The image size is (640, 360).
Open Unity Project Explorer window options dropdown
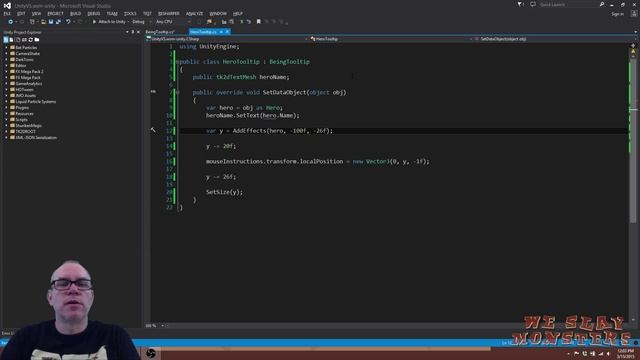(x=127, y=32)
